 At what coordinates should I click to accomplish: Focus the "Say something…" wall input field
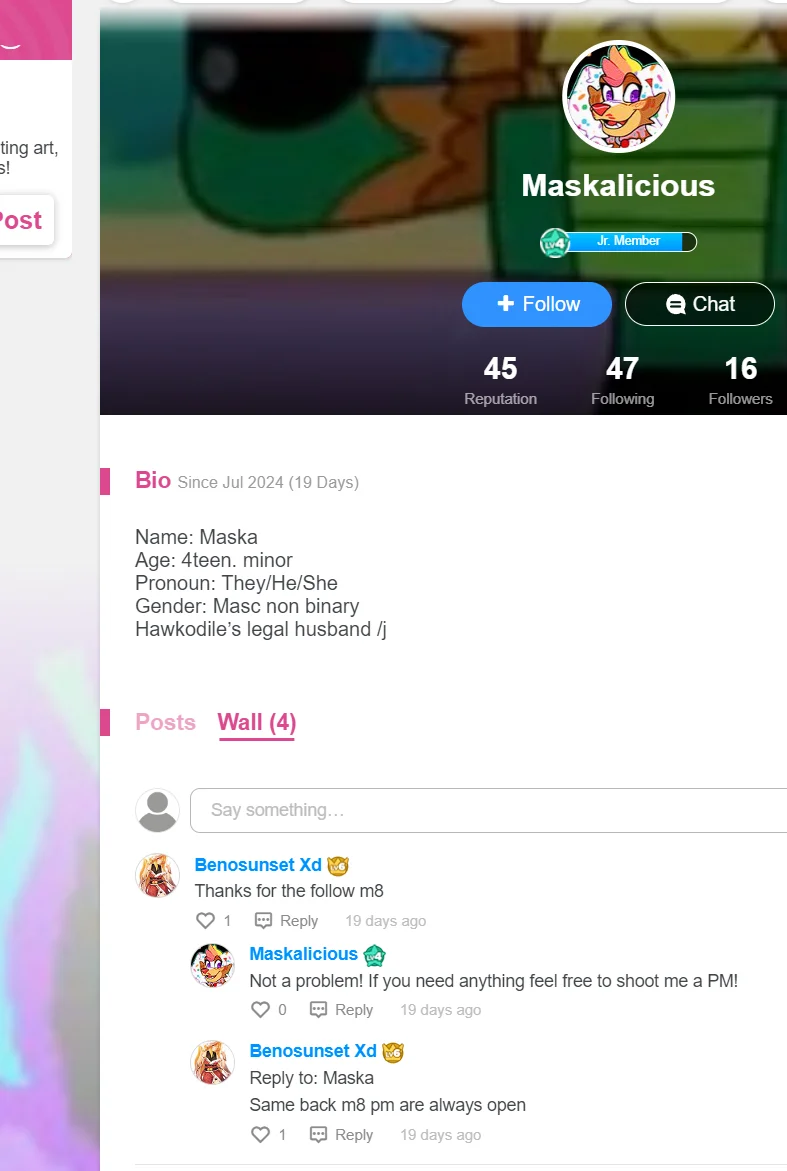tap(488, 810)
